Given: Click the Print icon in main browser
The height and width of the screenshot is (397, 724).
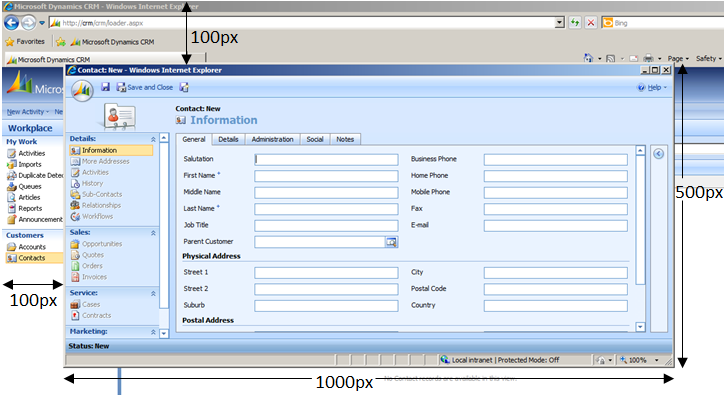Looking at the screenshot, I should click(648, 59).
